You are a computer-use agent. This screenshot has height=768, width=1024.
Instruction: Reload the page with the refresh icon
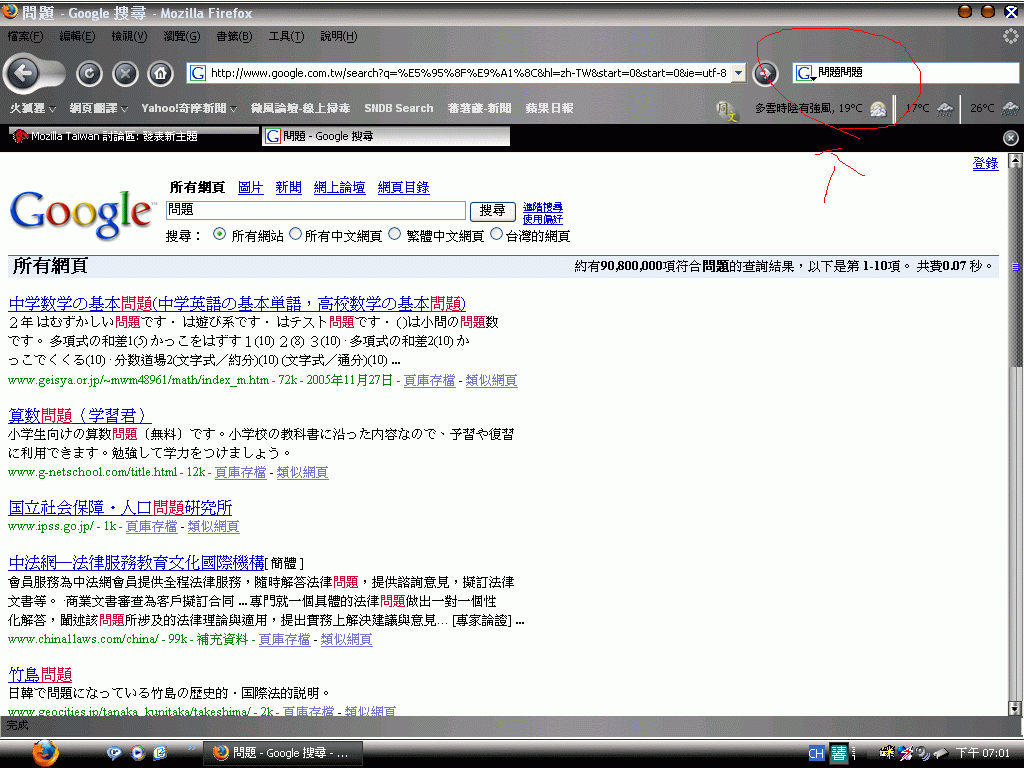(x=89, y=73)
